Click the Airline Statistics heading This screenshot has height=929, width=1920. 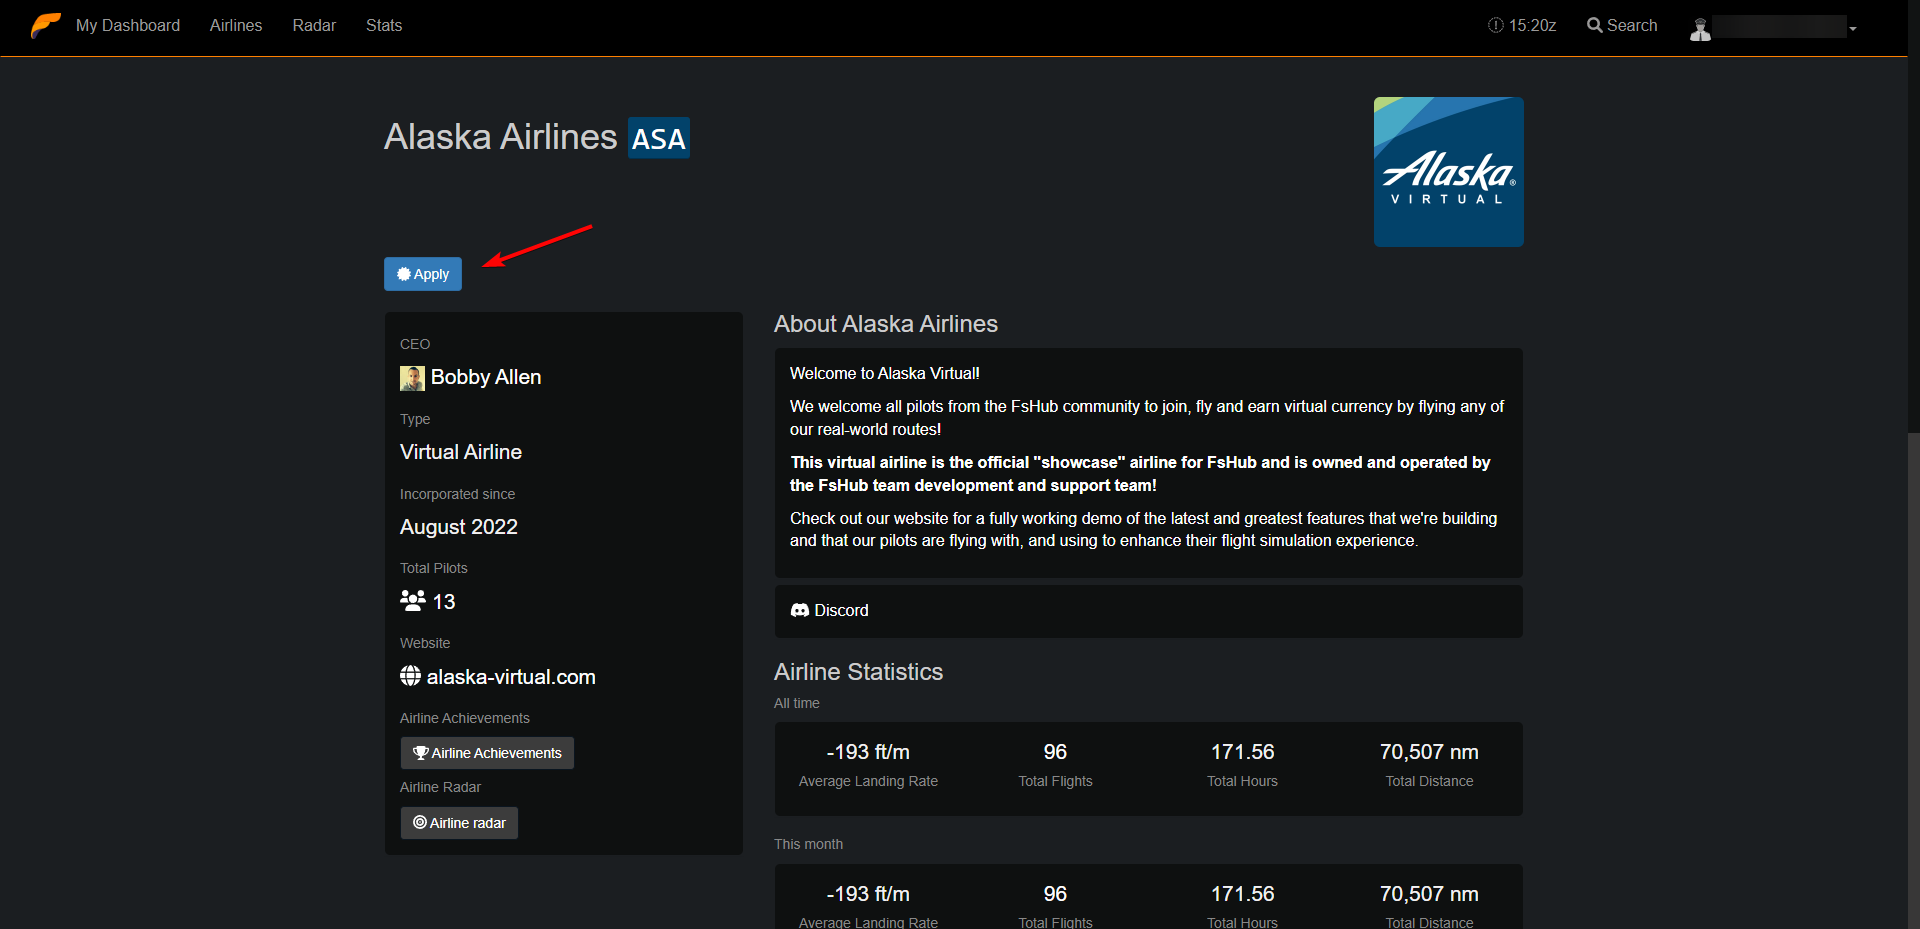pos(859,672)
